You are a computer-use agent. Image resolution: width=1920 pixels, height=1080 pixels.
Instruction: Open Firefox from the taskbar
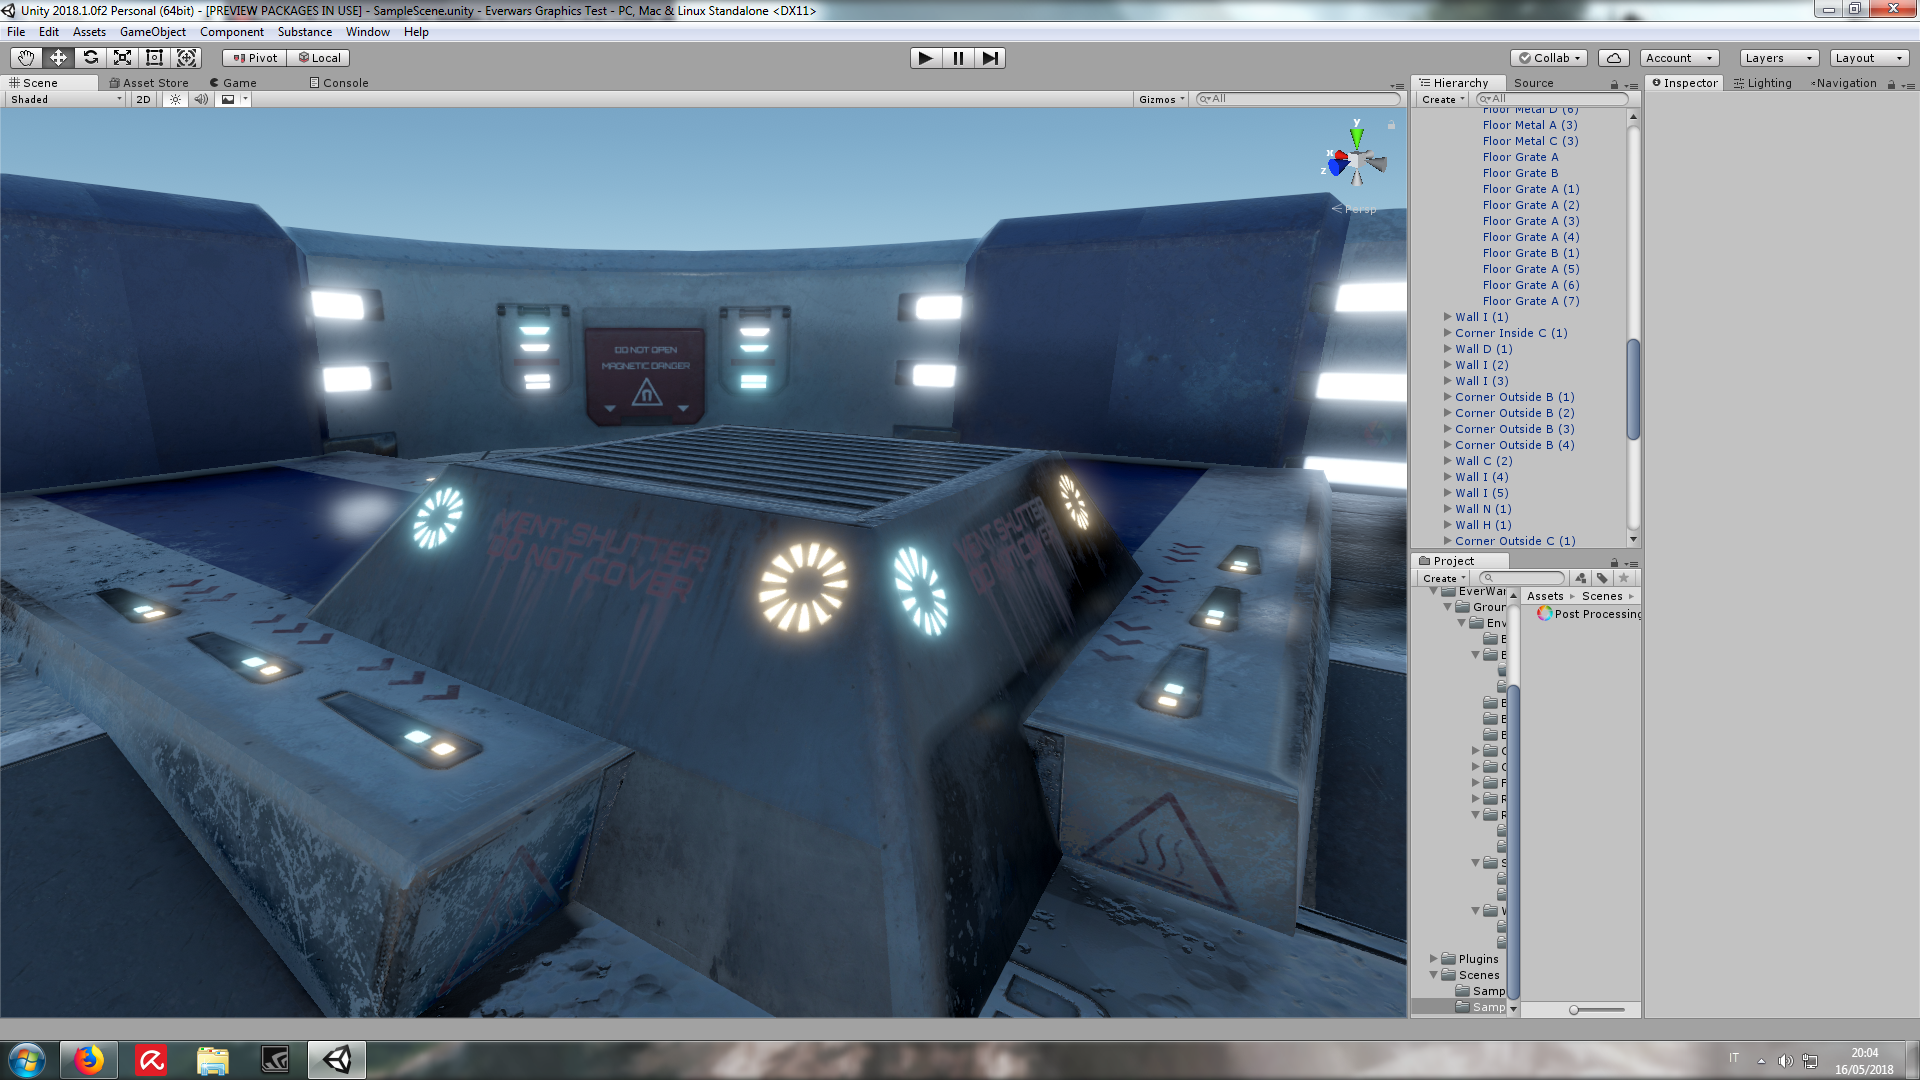(x=88, y=1060)
